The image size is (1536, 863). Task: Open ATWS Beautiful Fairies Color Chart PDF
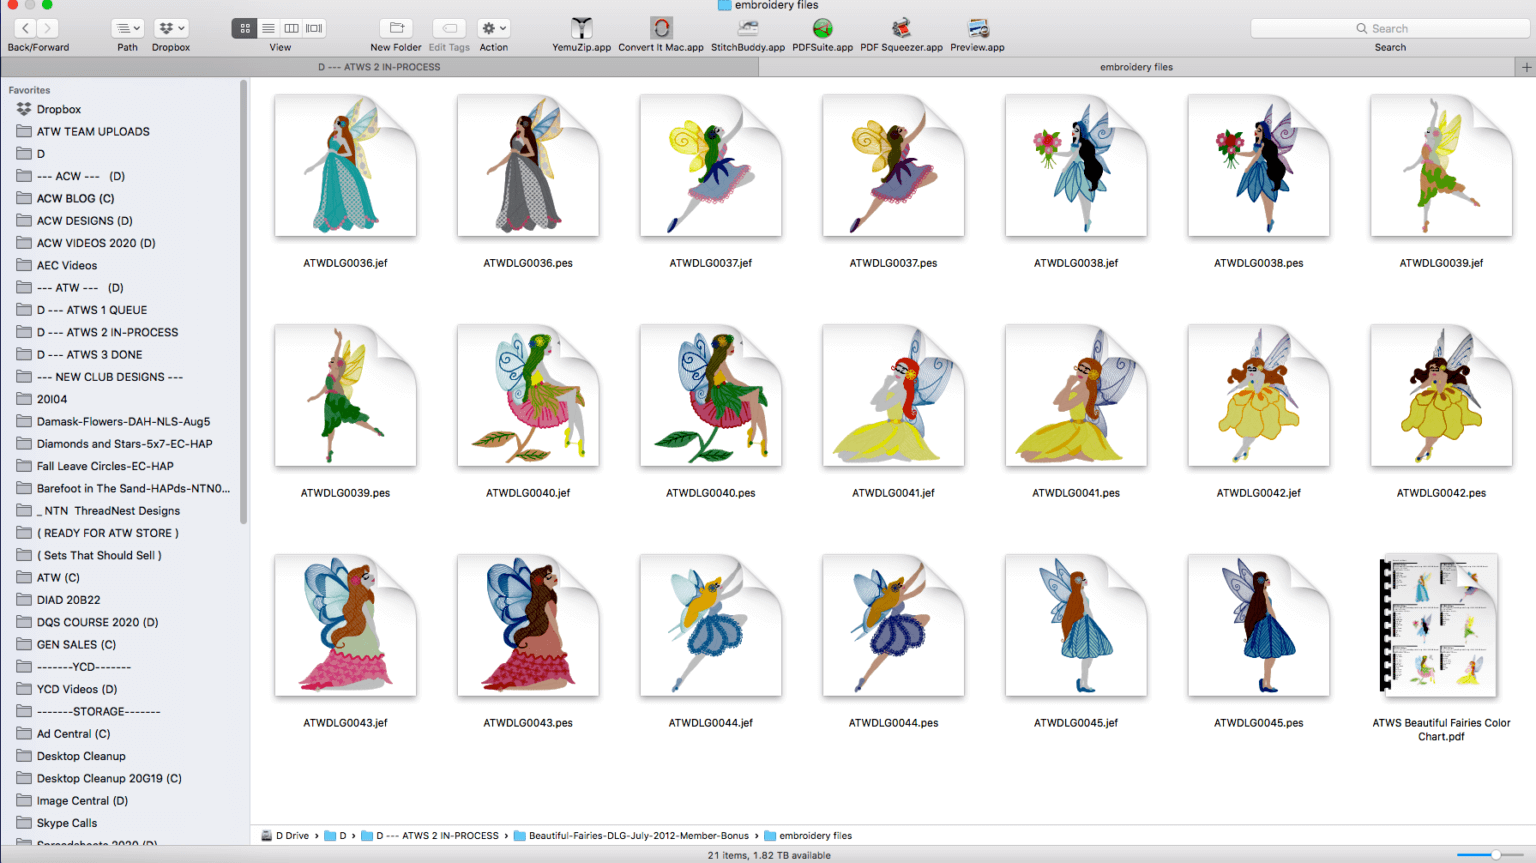click(1440, 625)
